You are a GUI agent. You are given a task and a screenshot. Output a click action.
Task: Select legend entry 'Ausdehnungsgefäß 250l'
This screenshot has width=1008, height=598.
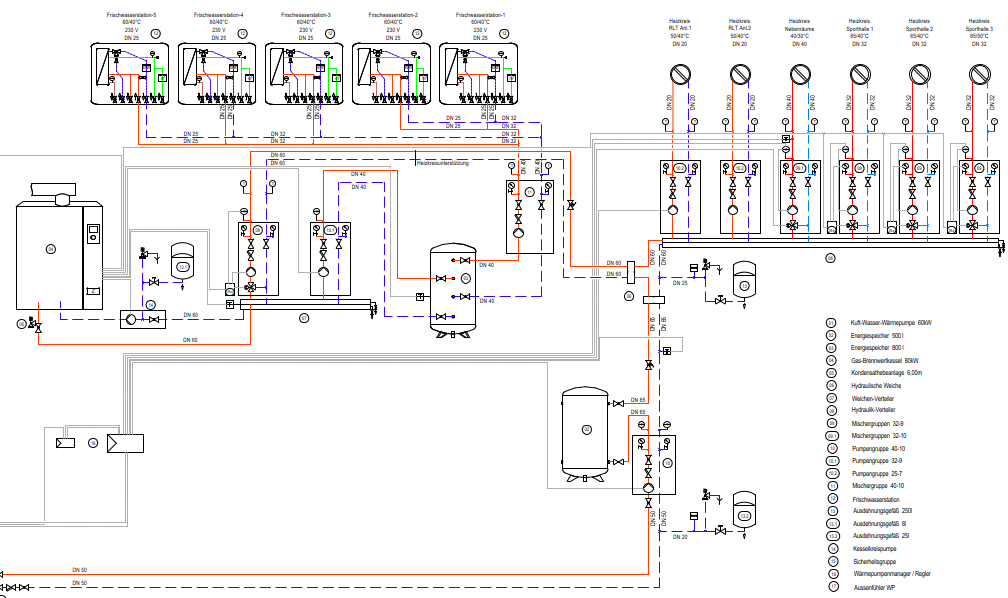pyautogui.click(x=883, y=511)
